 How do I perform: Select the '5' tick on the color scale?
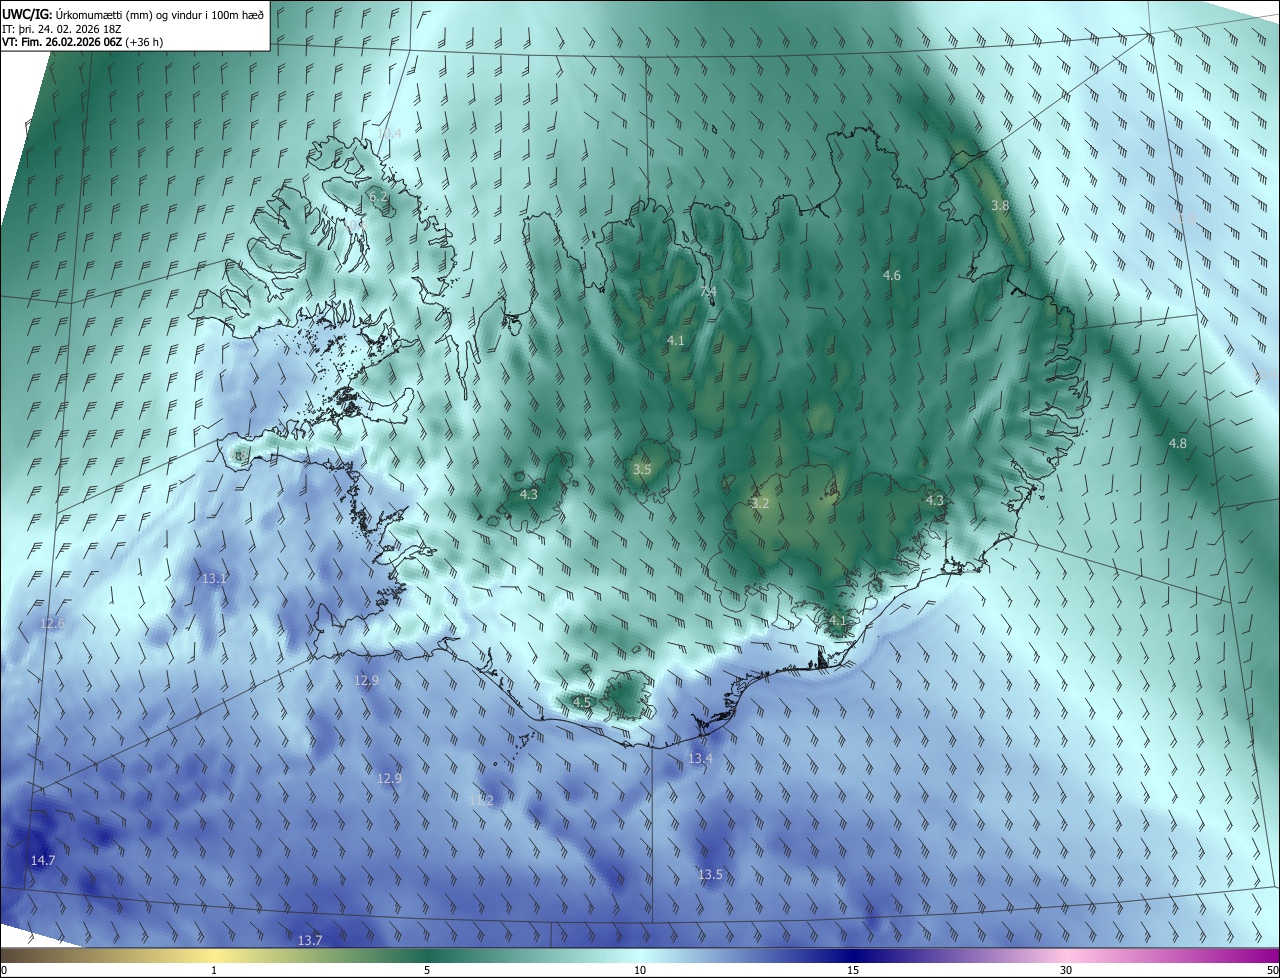tap(427, 970)
